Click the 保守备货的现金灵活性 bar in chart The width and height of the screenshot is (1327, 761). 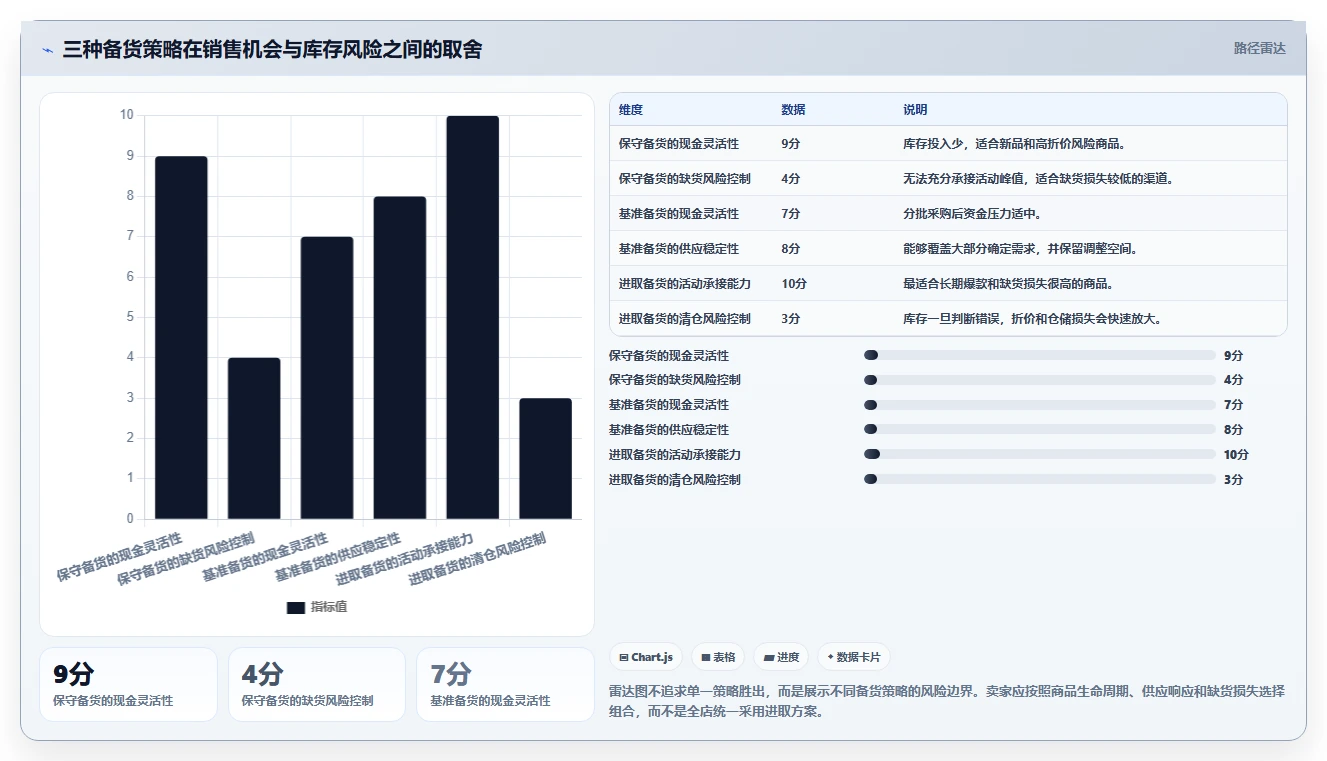click(181, 337)
